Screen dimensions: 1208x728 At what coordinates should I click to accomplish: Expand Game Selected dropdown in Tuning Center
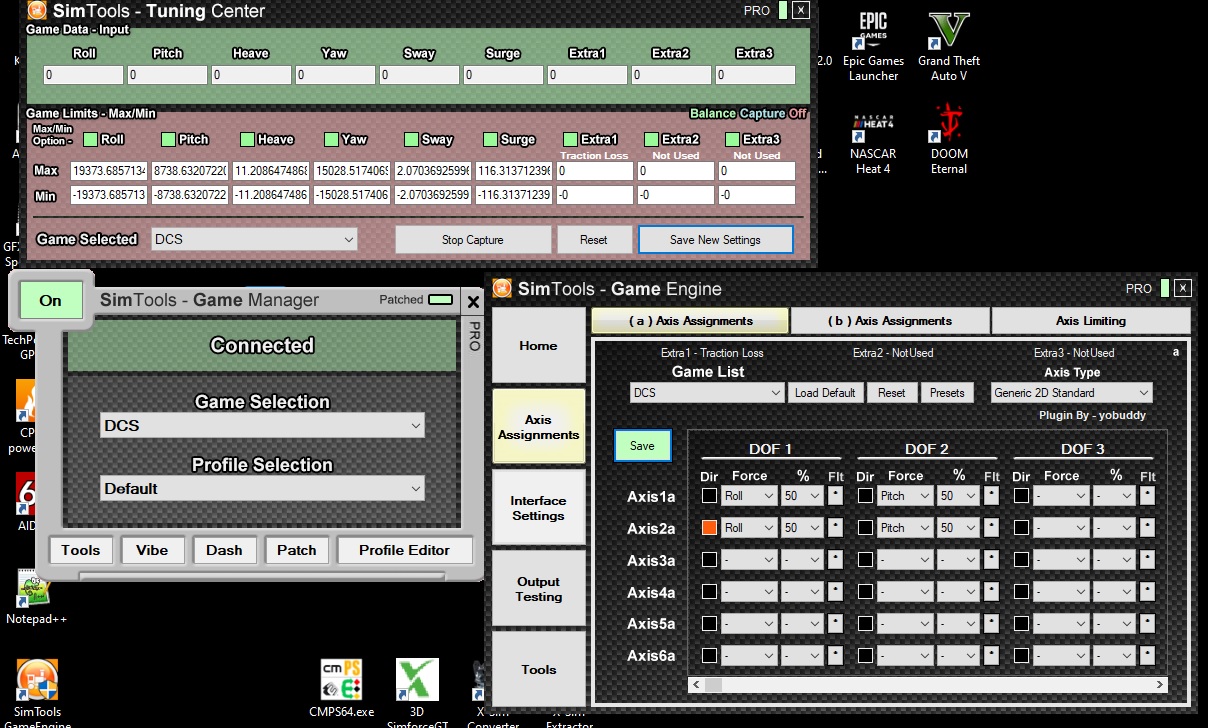coord(254,239)
